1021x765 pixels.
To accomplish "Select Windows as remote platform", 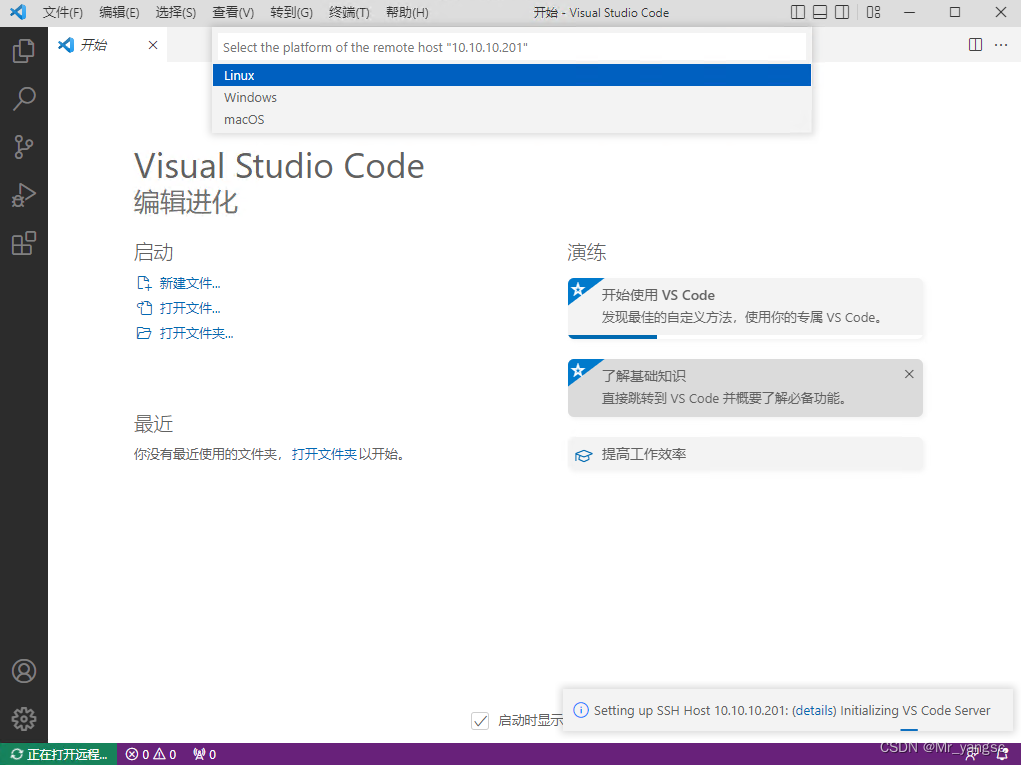I will (512, 97).
